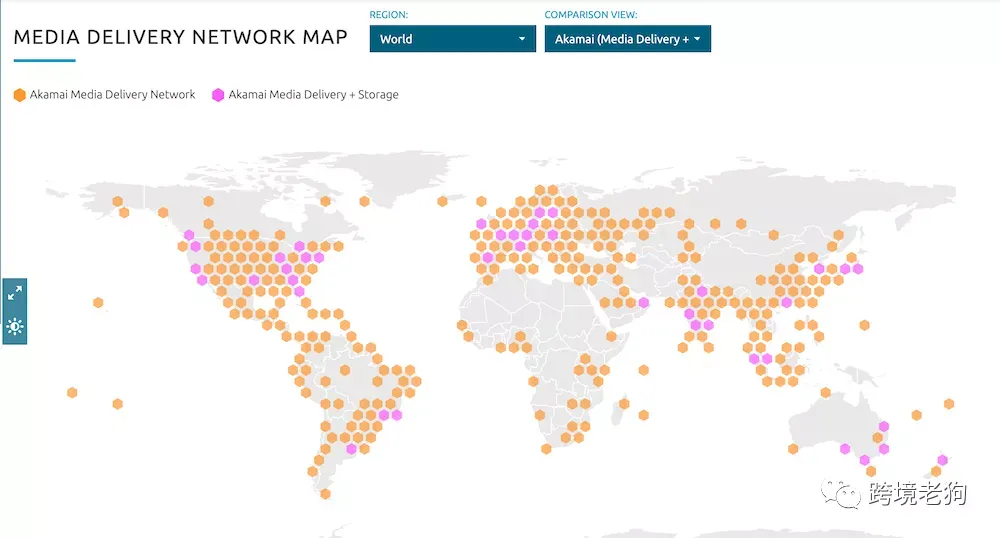Select the southernmost hexagon in South America
The width and height of the screenshot is (1000, 538).
[325, 493]
